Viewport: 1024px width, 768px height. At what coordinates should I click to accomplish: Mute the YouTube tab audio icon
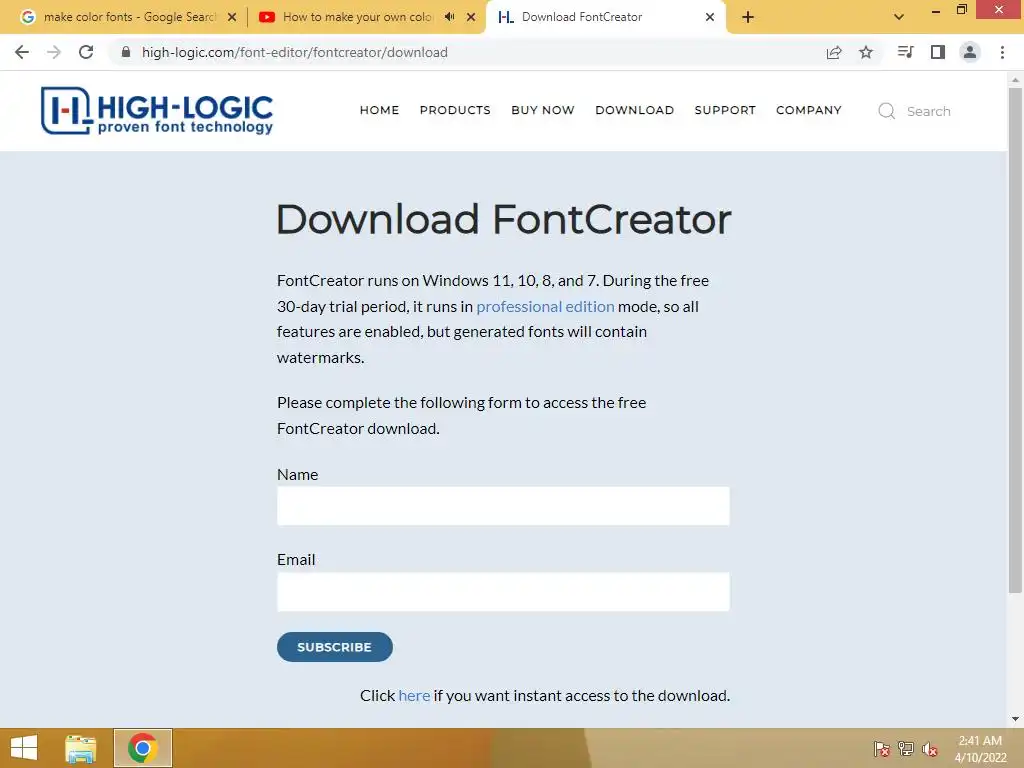click(449, 17)
